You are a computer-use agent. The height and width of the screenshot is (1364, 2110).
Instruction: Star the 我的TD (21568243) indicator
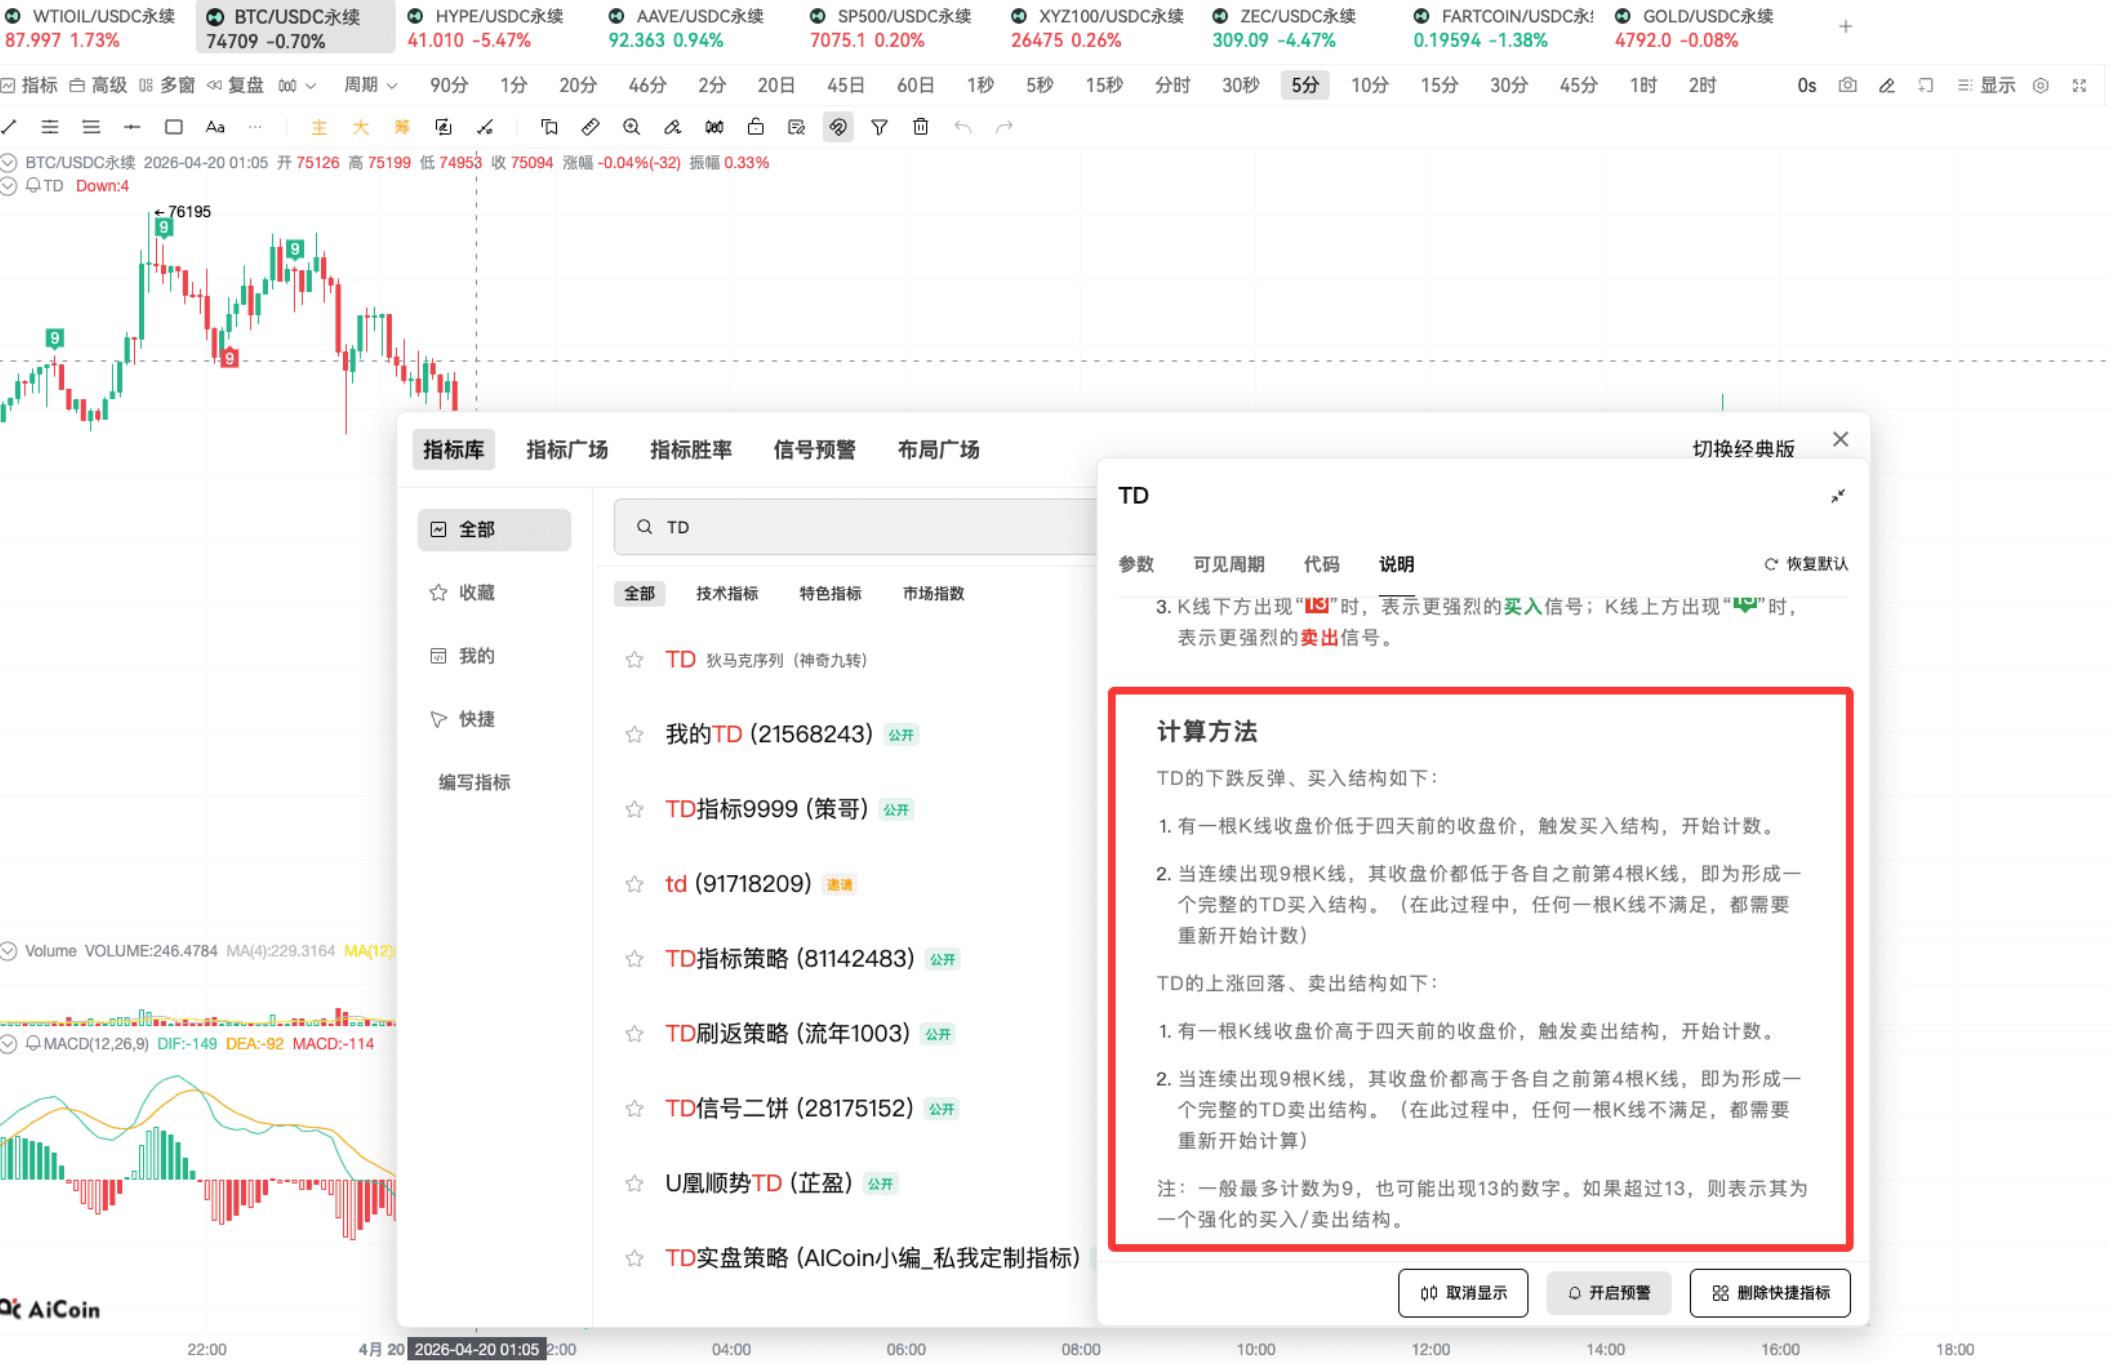634,733
